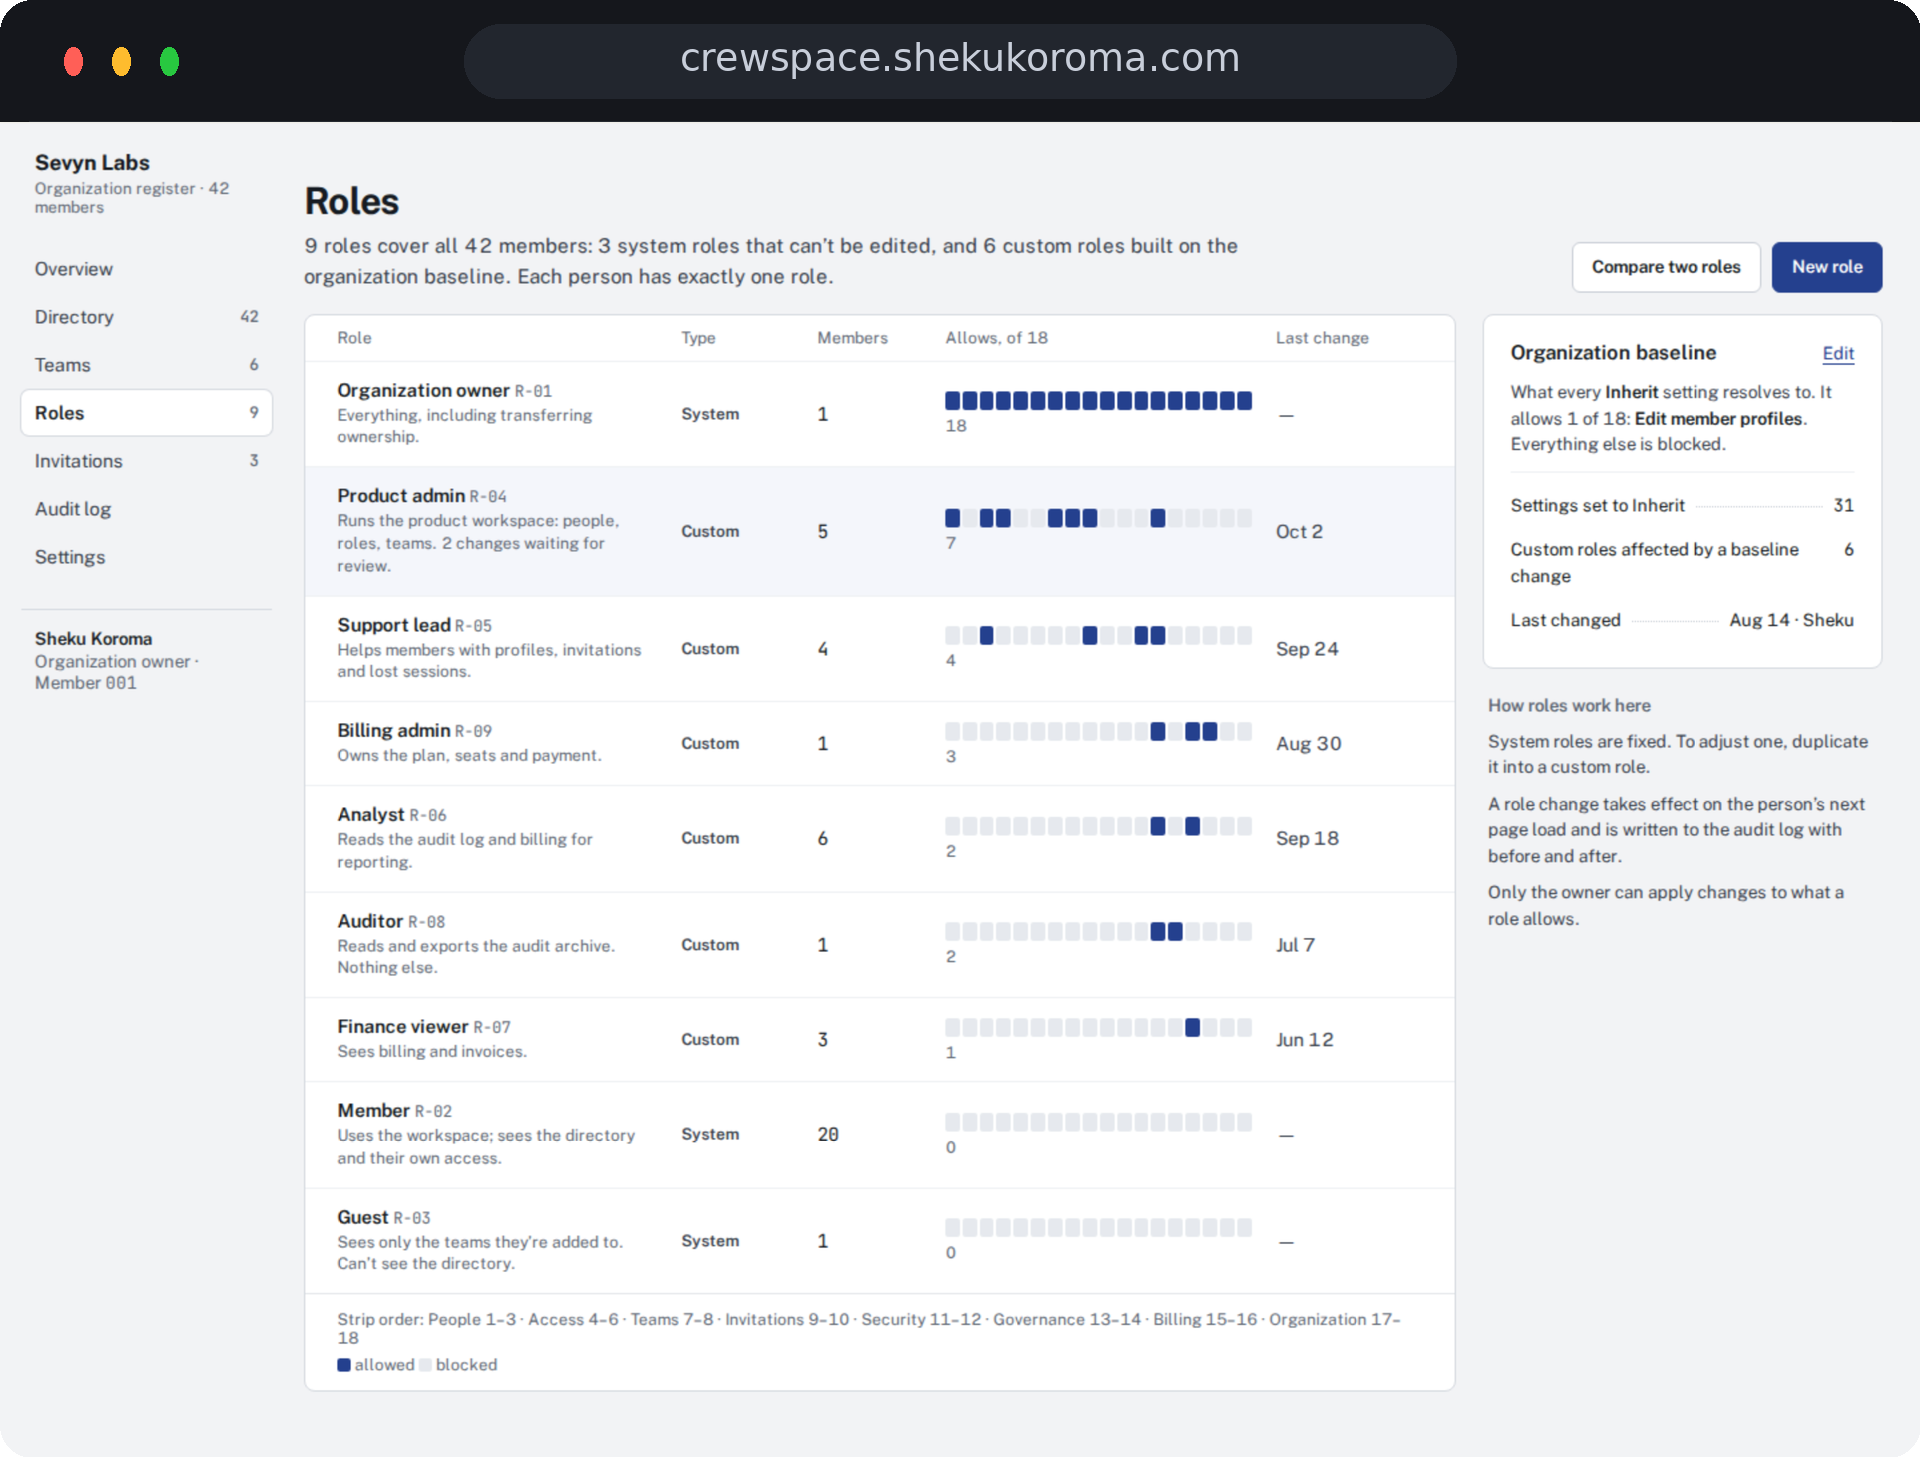This screenshot has width=1920, height=1457.
Task: Edit the Organization baseline
Action: (1838, 353)
